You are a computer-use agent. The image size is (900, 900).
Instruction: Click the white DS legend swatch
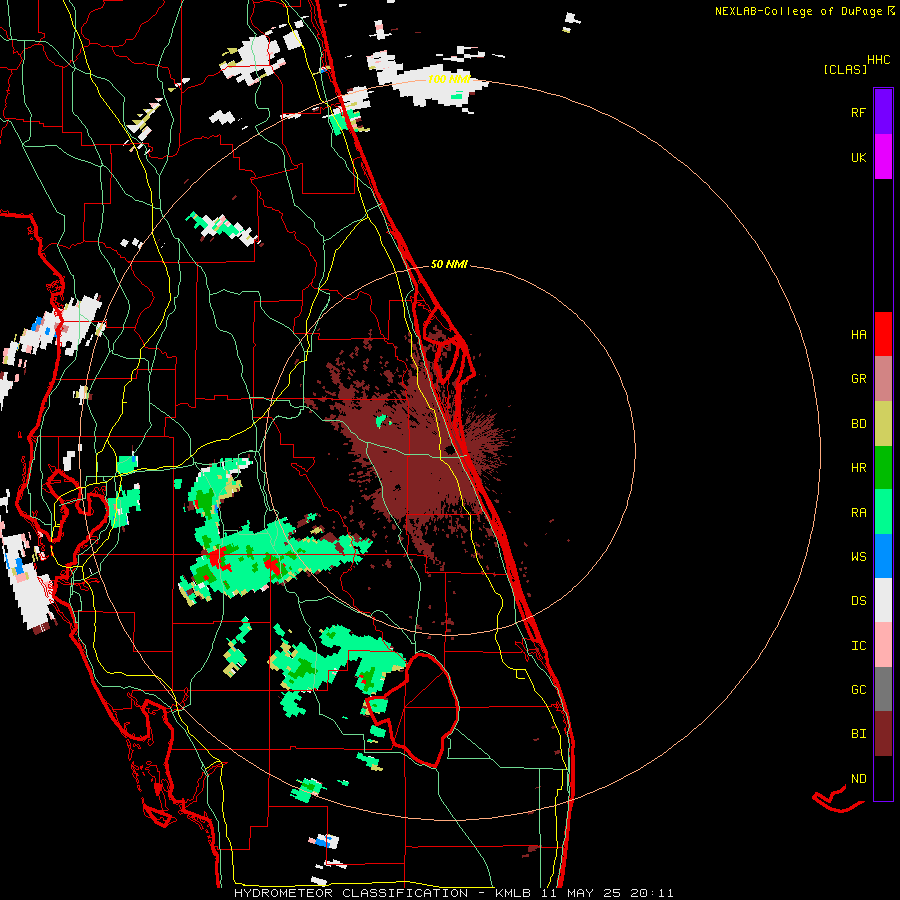click(883, 600)
